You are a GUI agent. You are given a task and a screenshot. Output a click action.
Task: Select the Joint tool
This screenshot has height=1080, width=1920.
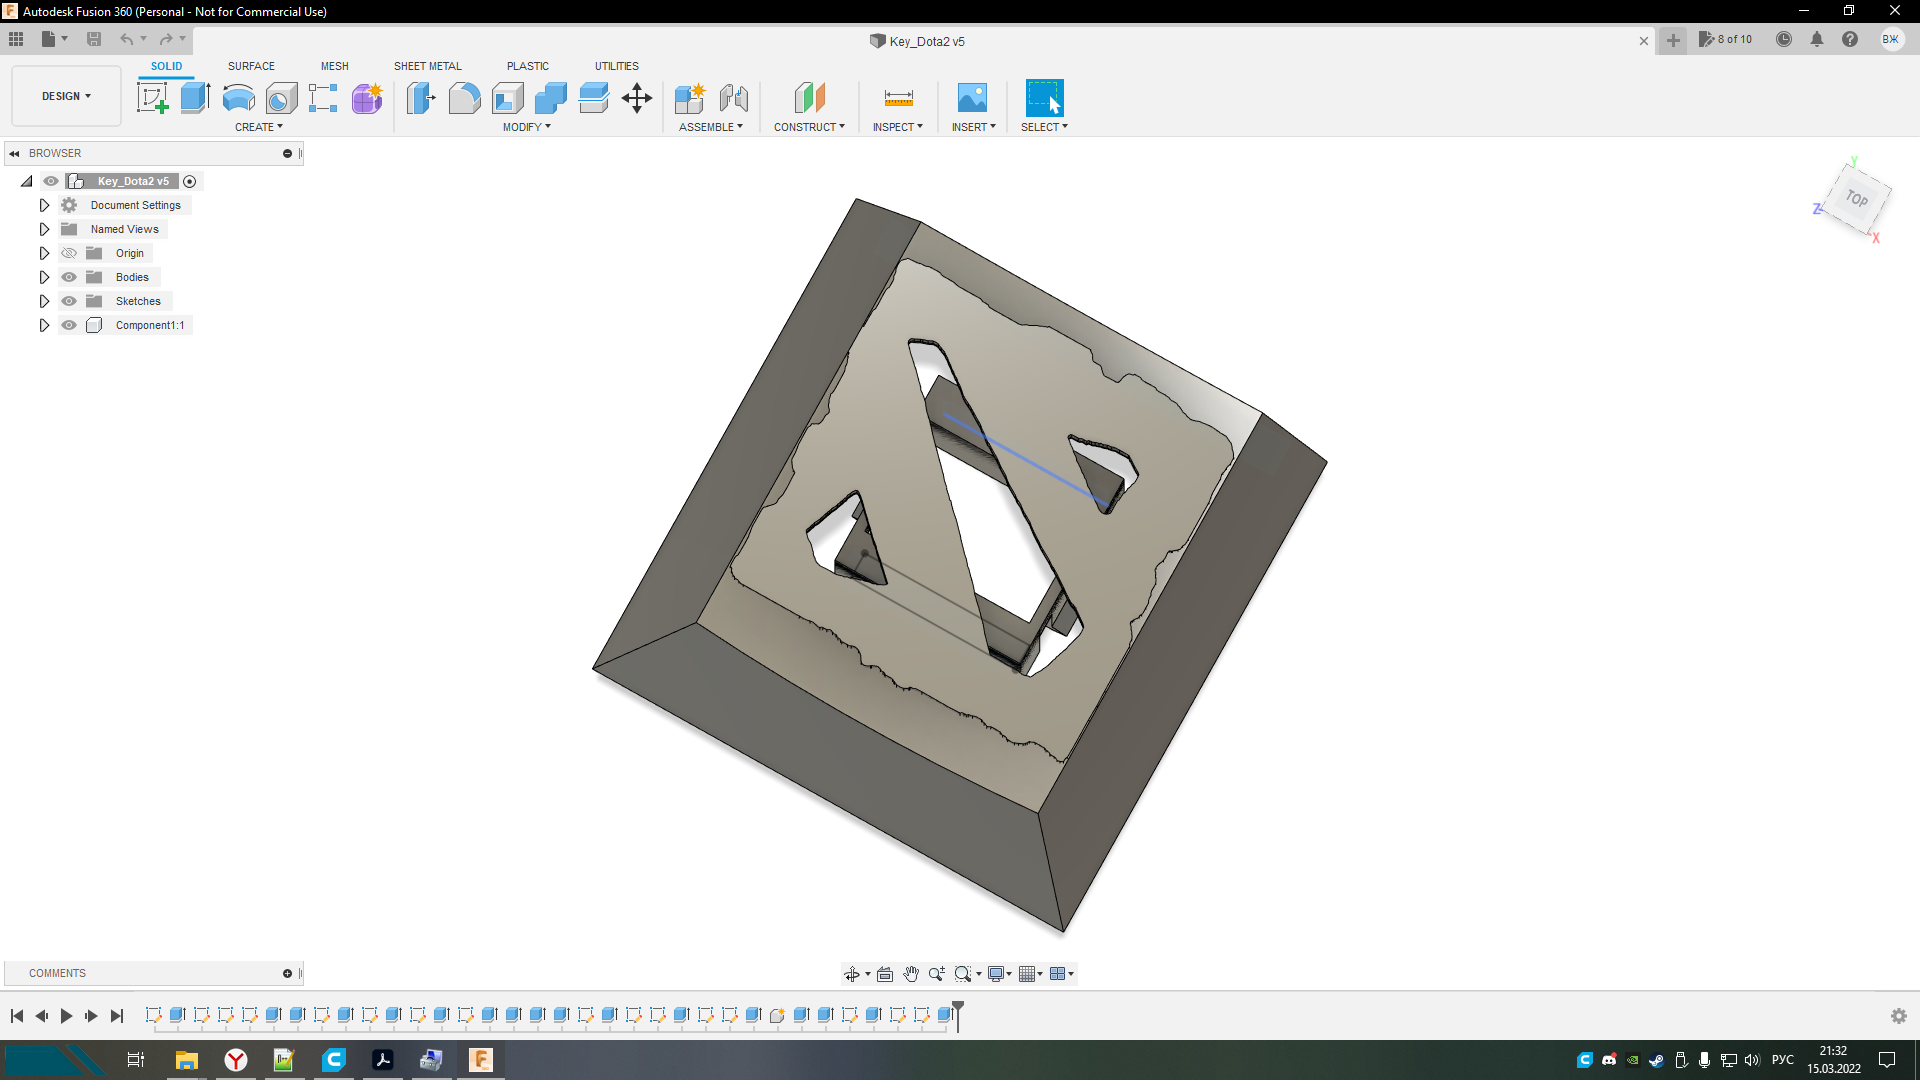click(734, 98)
